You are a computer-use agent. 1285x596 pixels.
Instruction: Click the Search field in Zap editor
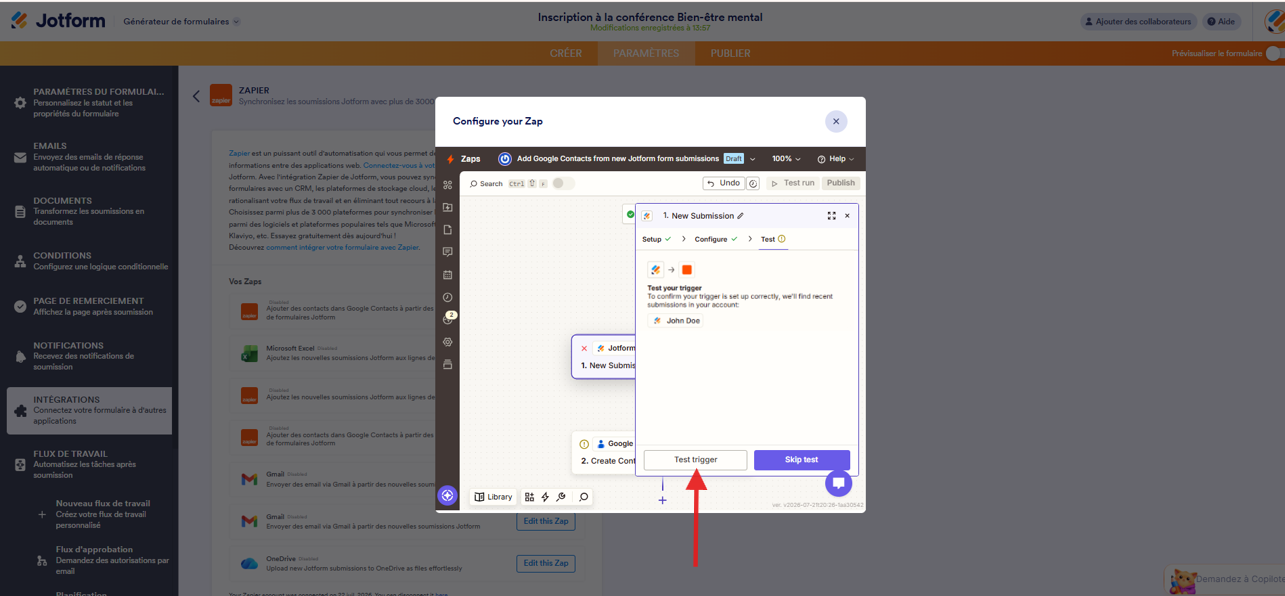(x=506, y=184)
